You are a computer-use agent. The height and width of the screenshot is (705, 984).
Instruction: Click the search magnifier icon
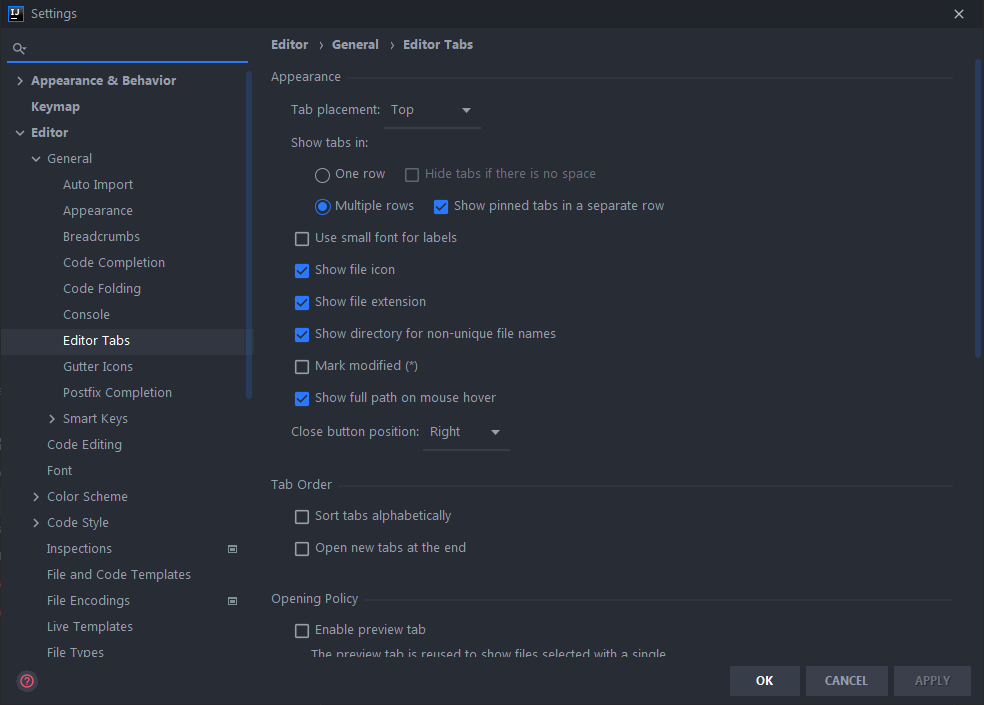pos(19,48)
